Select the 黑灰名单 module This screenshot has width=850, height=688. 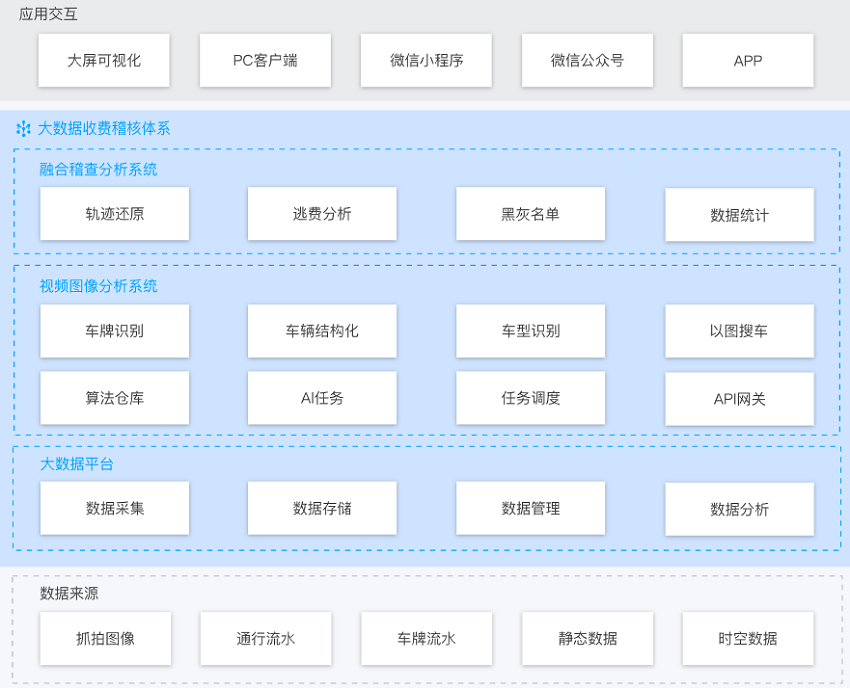[531, 214]
